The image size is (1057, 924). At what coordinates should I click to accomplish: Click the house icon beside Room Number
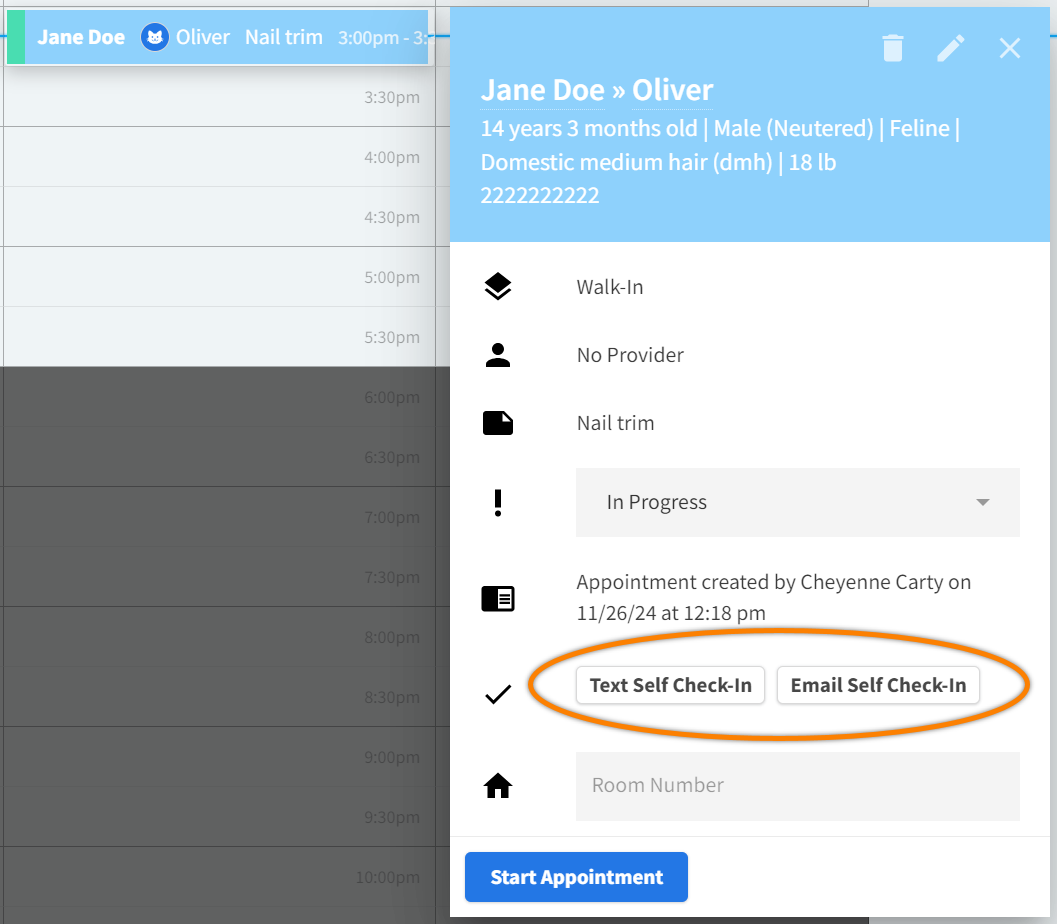[x=498, y=786]
